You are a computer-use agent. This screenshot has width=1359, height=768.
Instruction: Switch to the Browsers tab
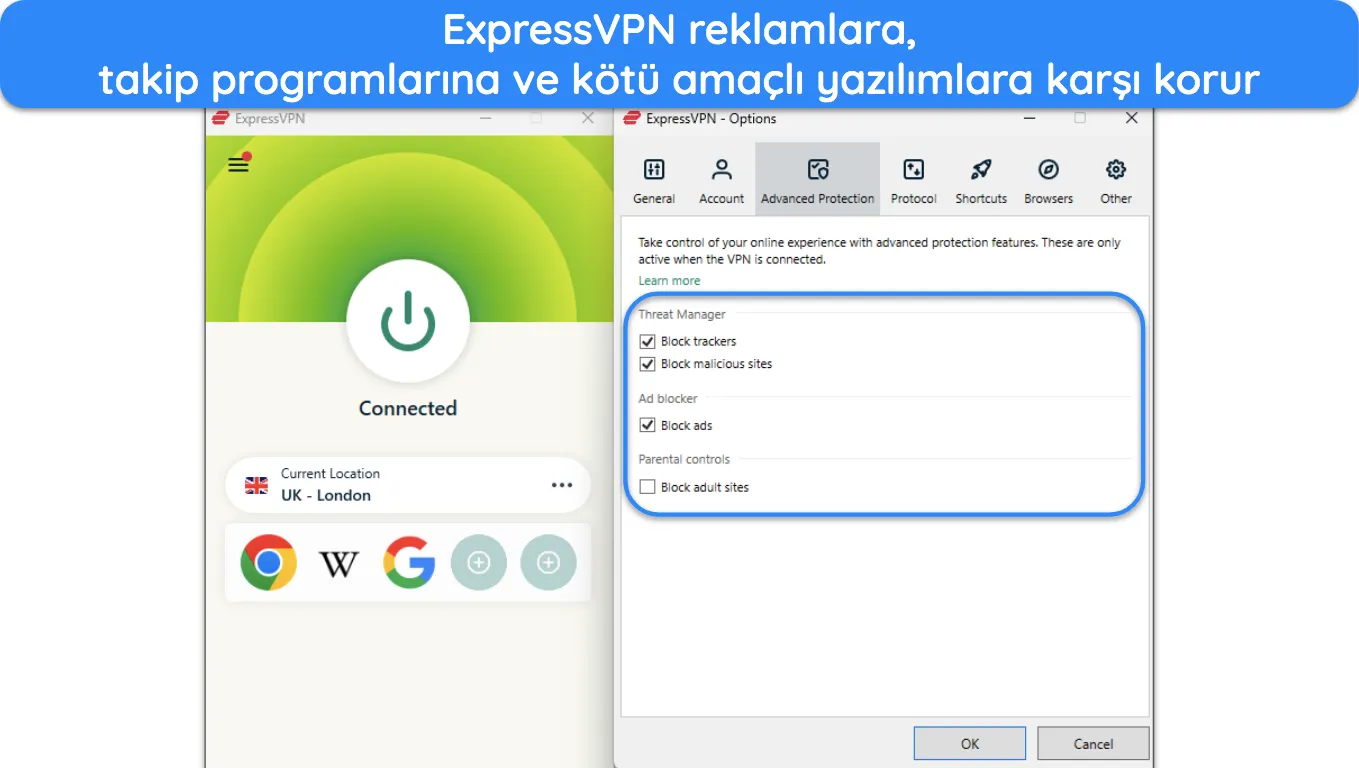[x=1048, y=181]
